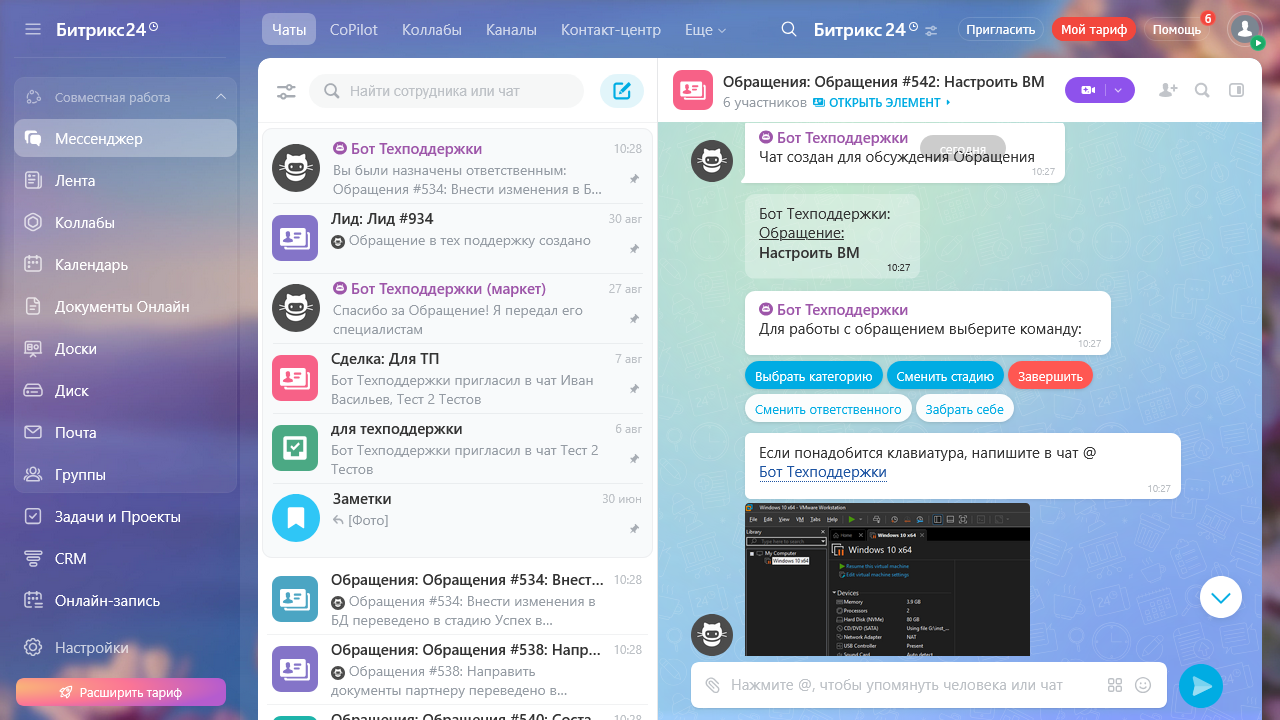Click the CRM icon in the sidebar
Image resolution: width=1280 pixels, height=720 pixels.
(x=33, y=558)
